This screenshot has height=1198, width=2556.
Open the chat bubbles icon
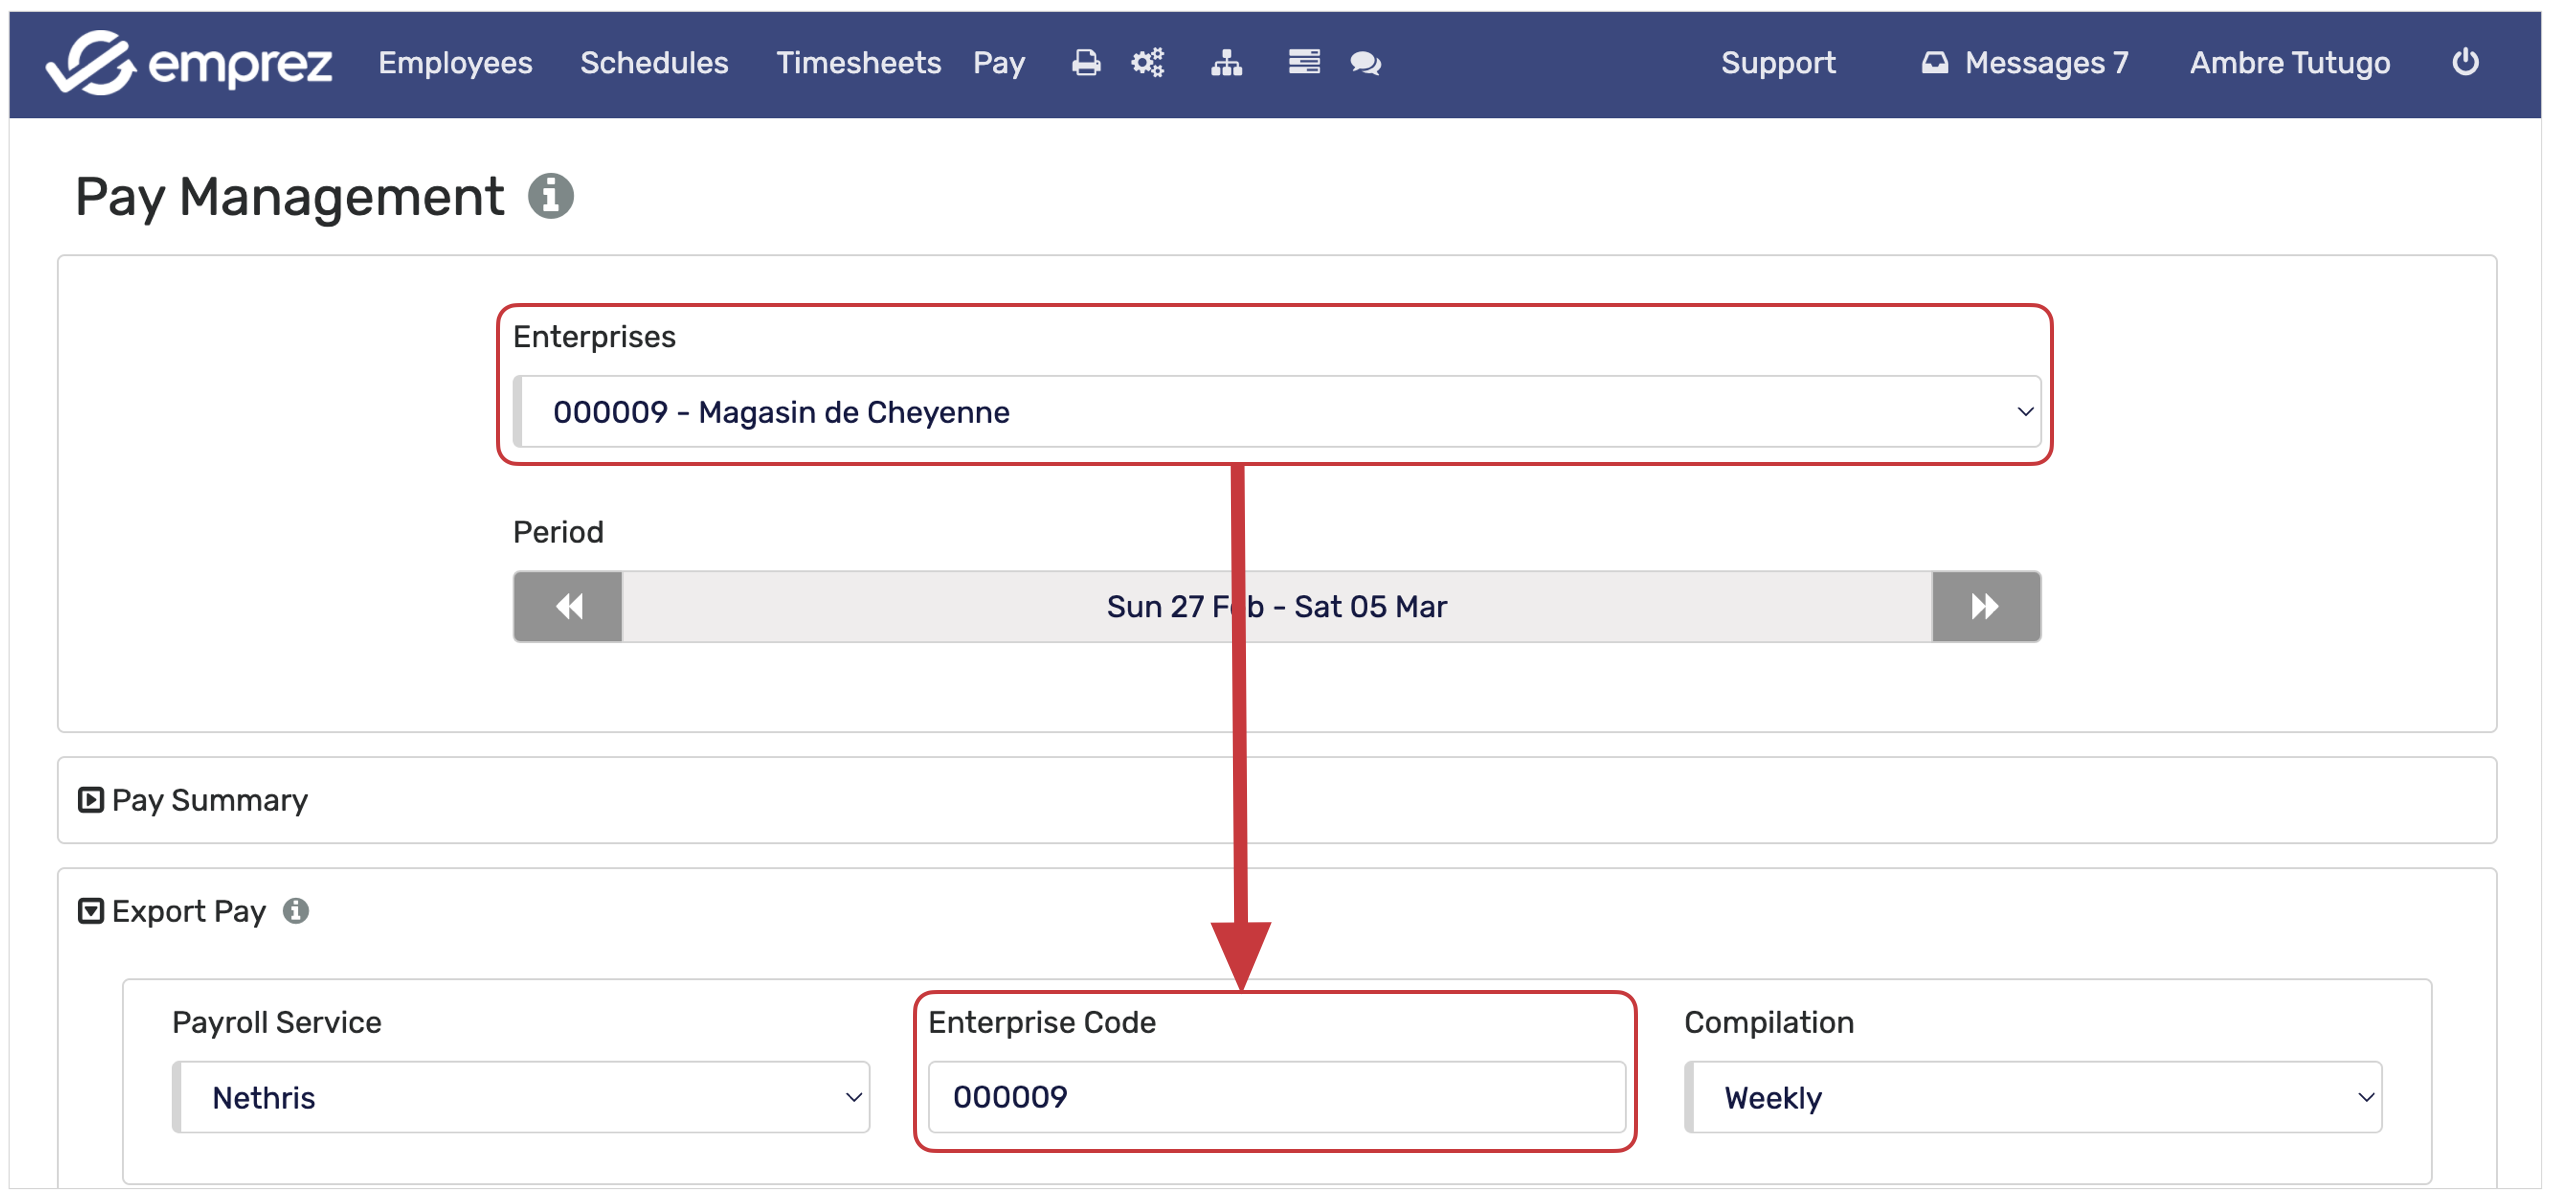[x=1365, y=63]
